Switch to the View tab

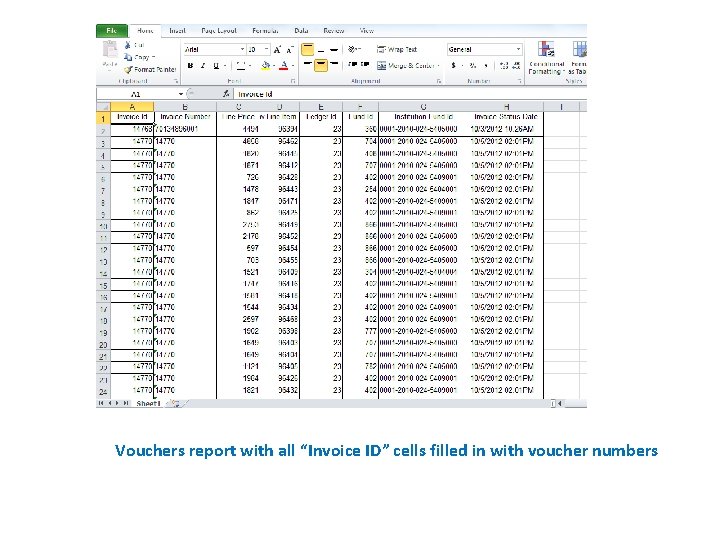point(366,31)
